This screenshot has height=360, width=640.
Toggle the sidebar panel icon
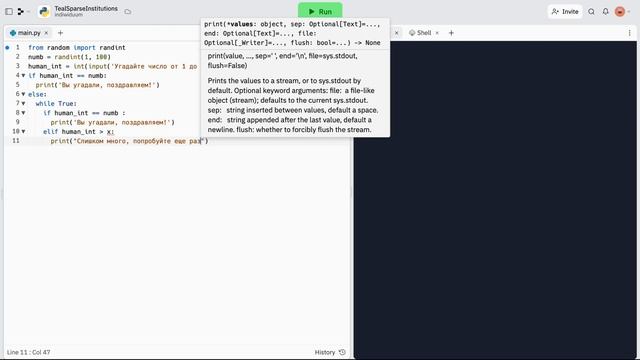click(x=9, y=12)
